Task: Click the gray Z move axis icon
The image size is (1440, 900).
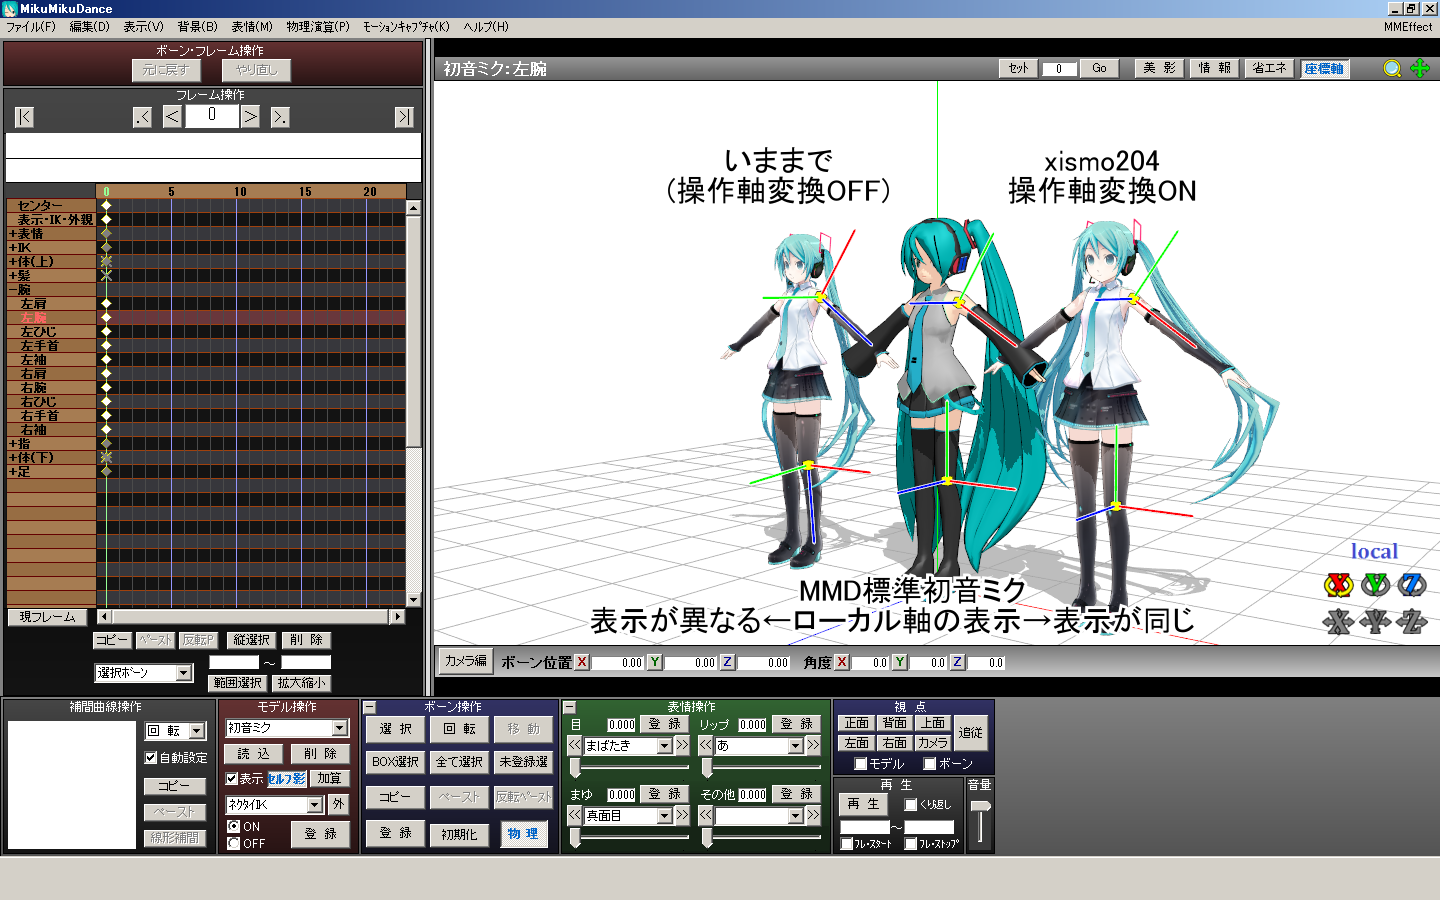Action: [x=1412, y=622]
